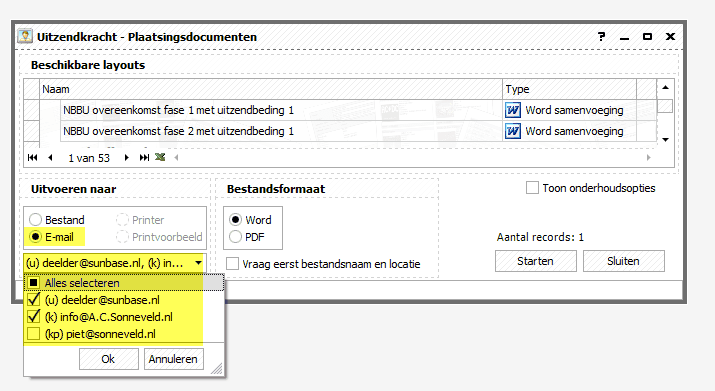Click row selector of fase 2 row
715x391 pixels.
[x=31, y=131]
